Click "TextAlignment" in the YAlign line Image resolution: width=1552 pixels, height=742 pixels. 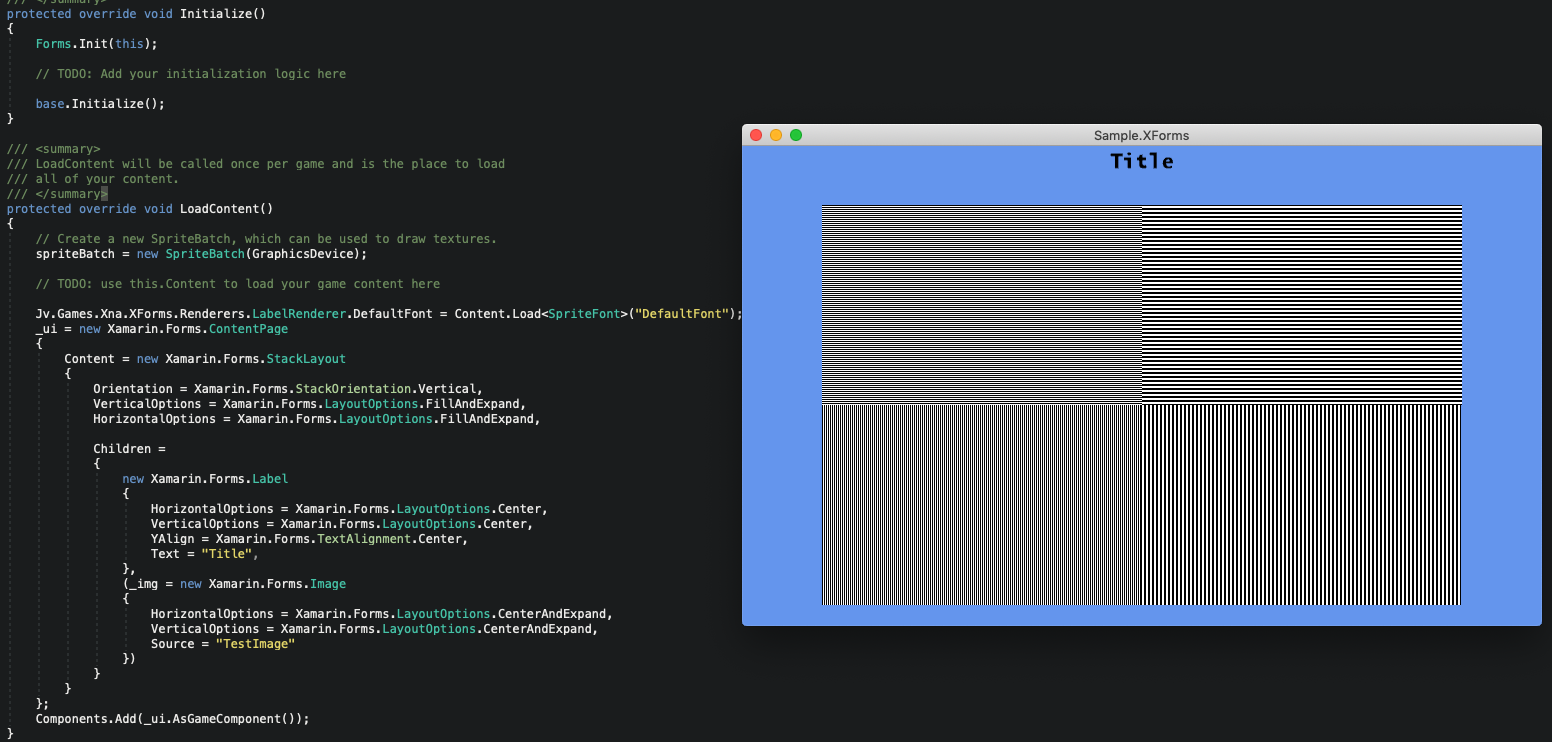point(364,539)
